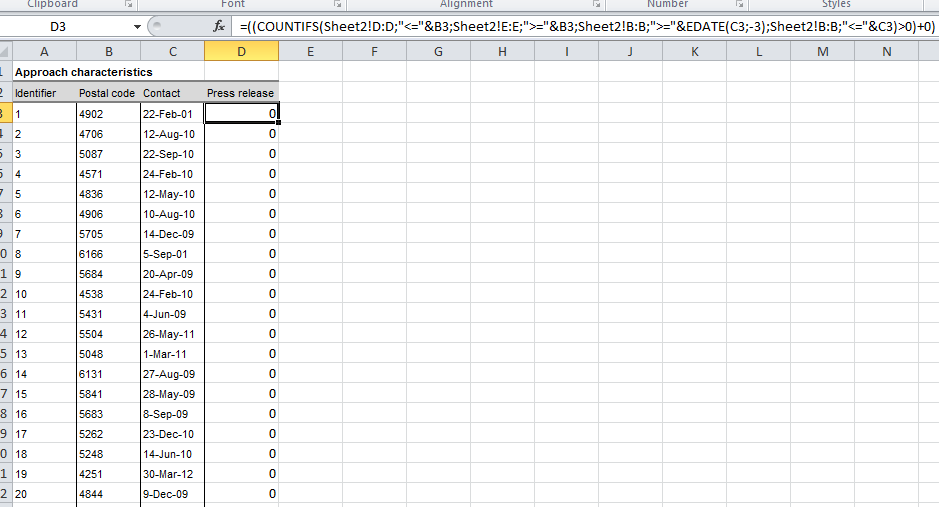Select contact date cell 20-Apr-09
This screenshot has width=939, height=507.
(x=172, y=274)
